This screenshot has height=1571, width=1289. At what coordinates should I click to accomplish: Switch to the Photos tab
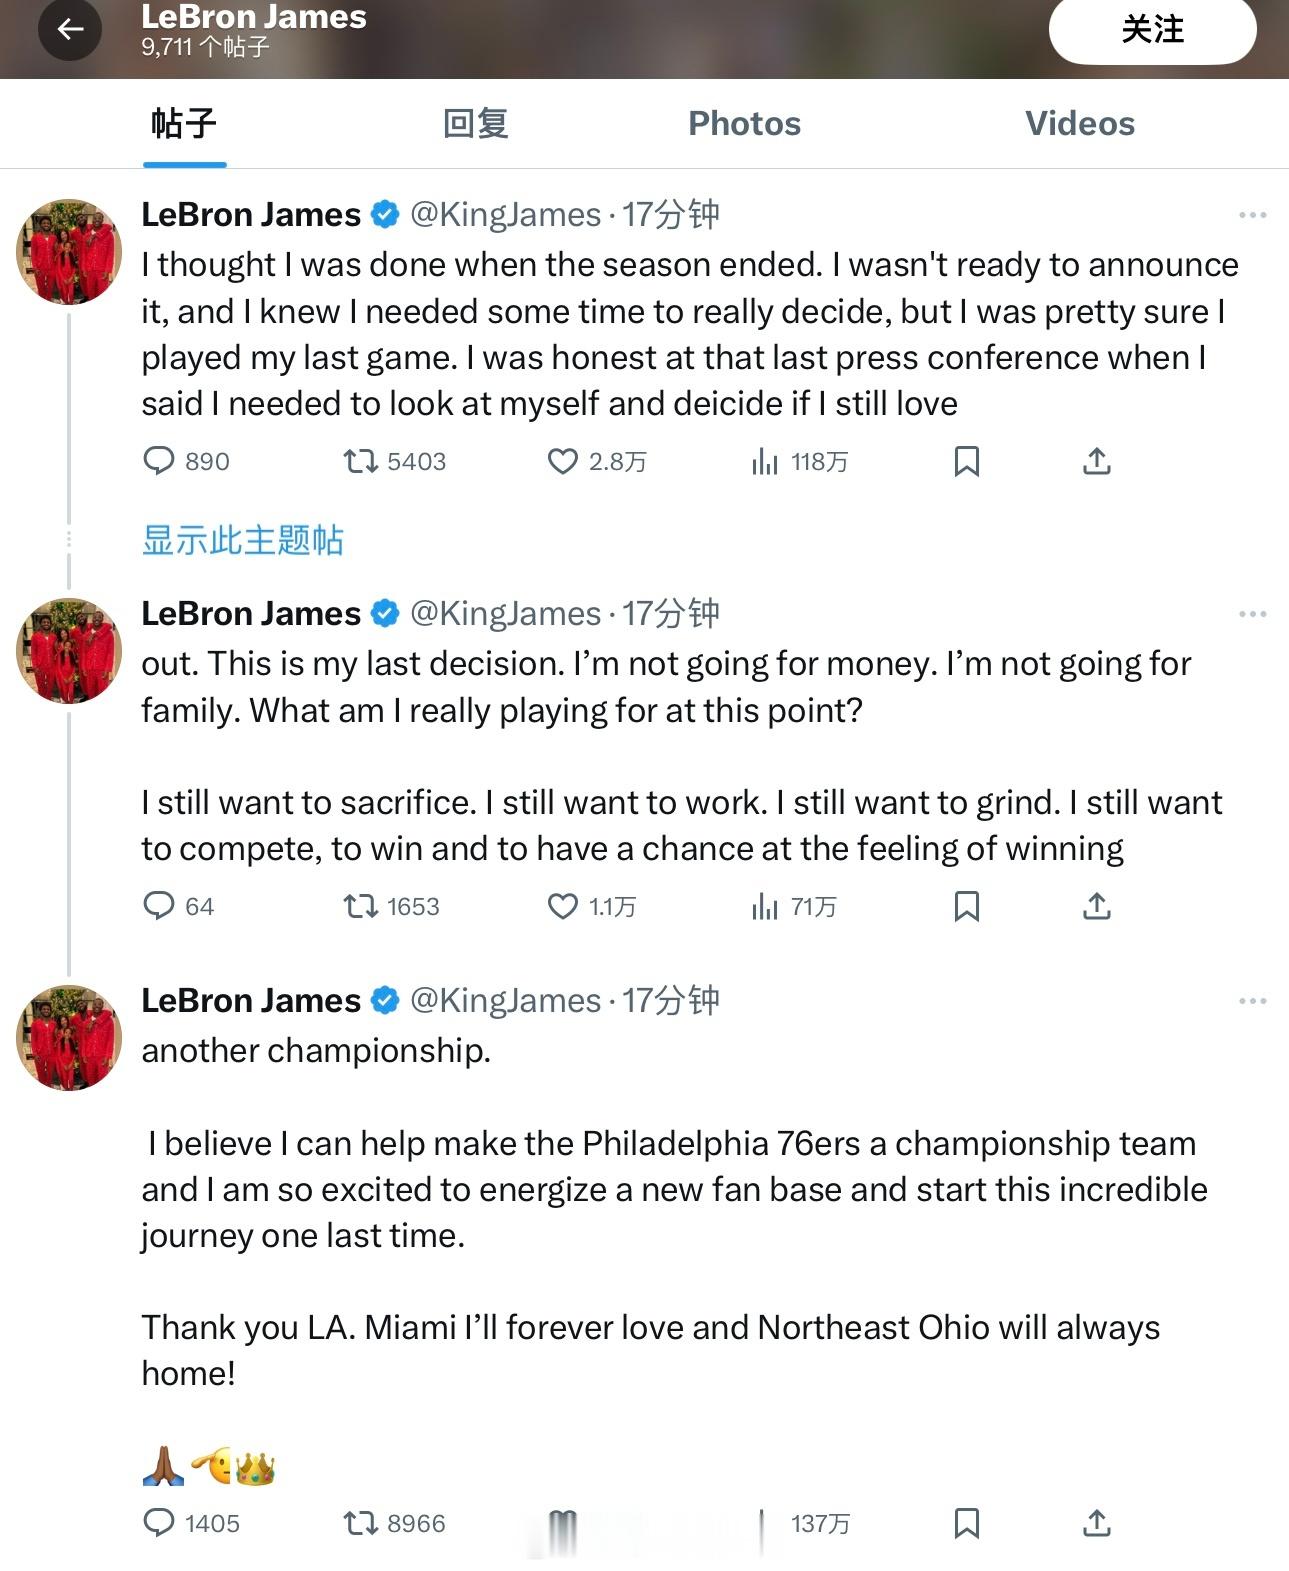745,123
